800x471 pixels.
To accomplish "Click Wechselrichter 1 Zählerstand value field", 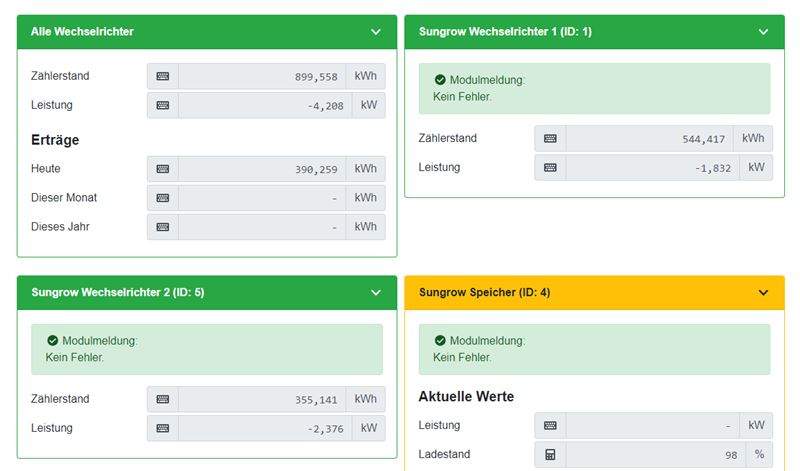I will (x=649, y=138).
